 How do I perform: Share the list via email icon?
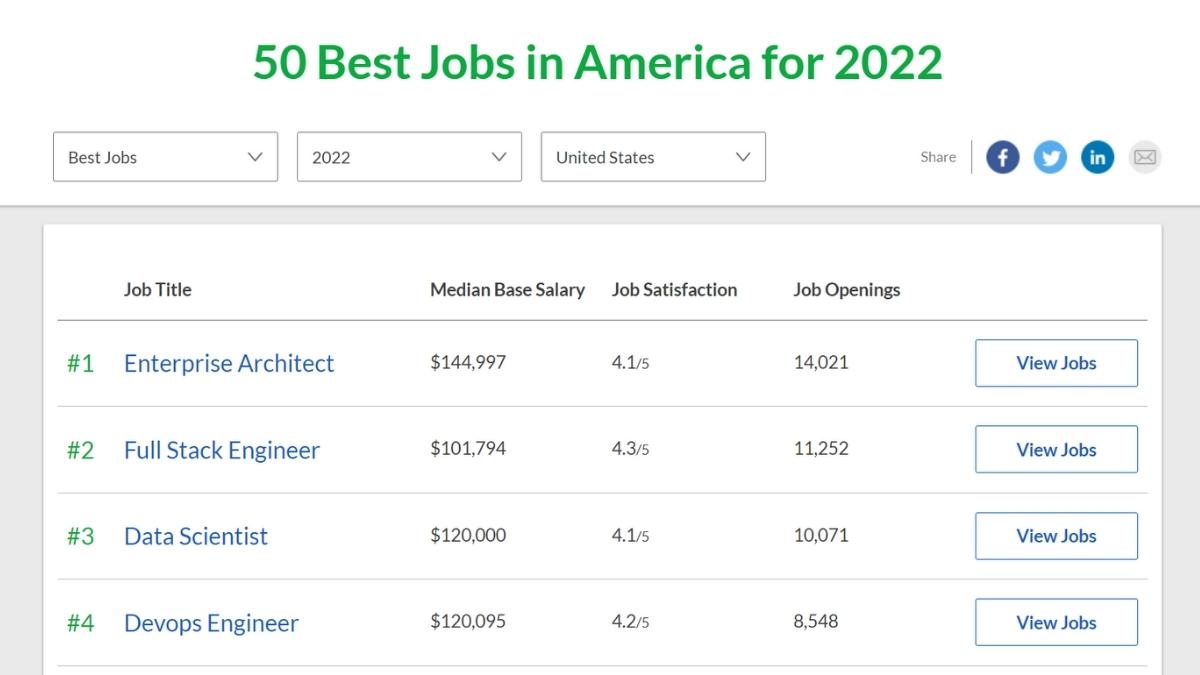pyautogui.click(x=1145, y=157)
